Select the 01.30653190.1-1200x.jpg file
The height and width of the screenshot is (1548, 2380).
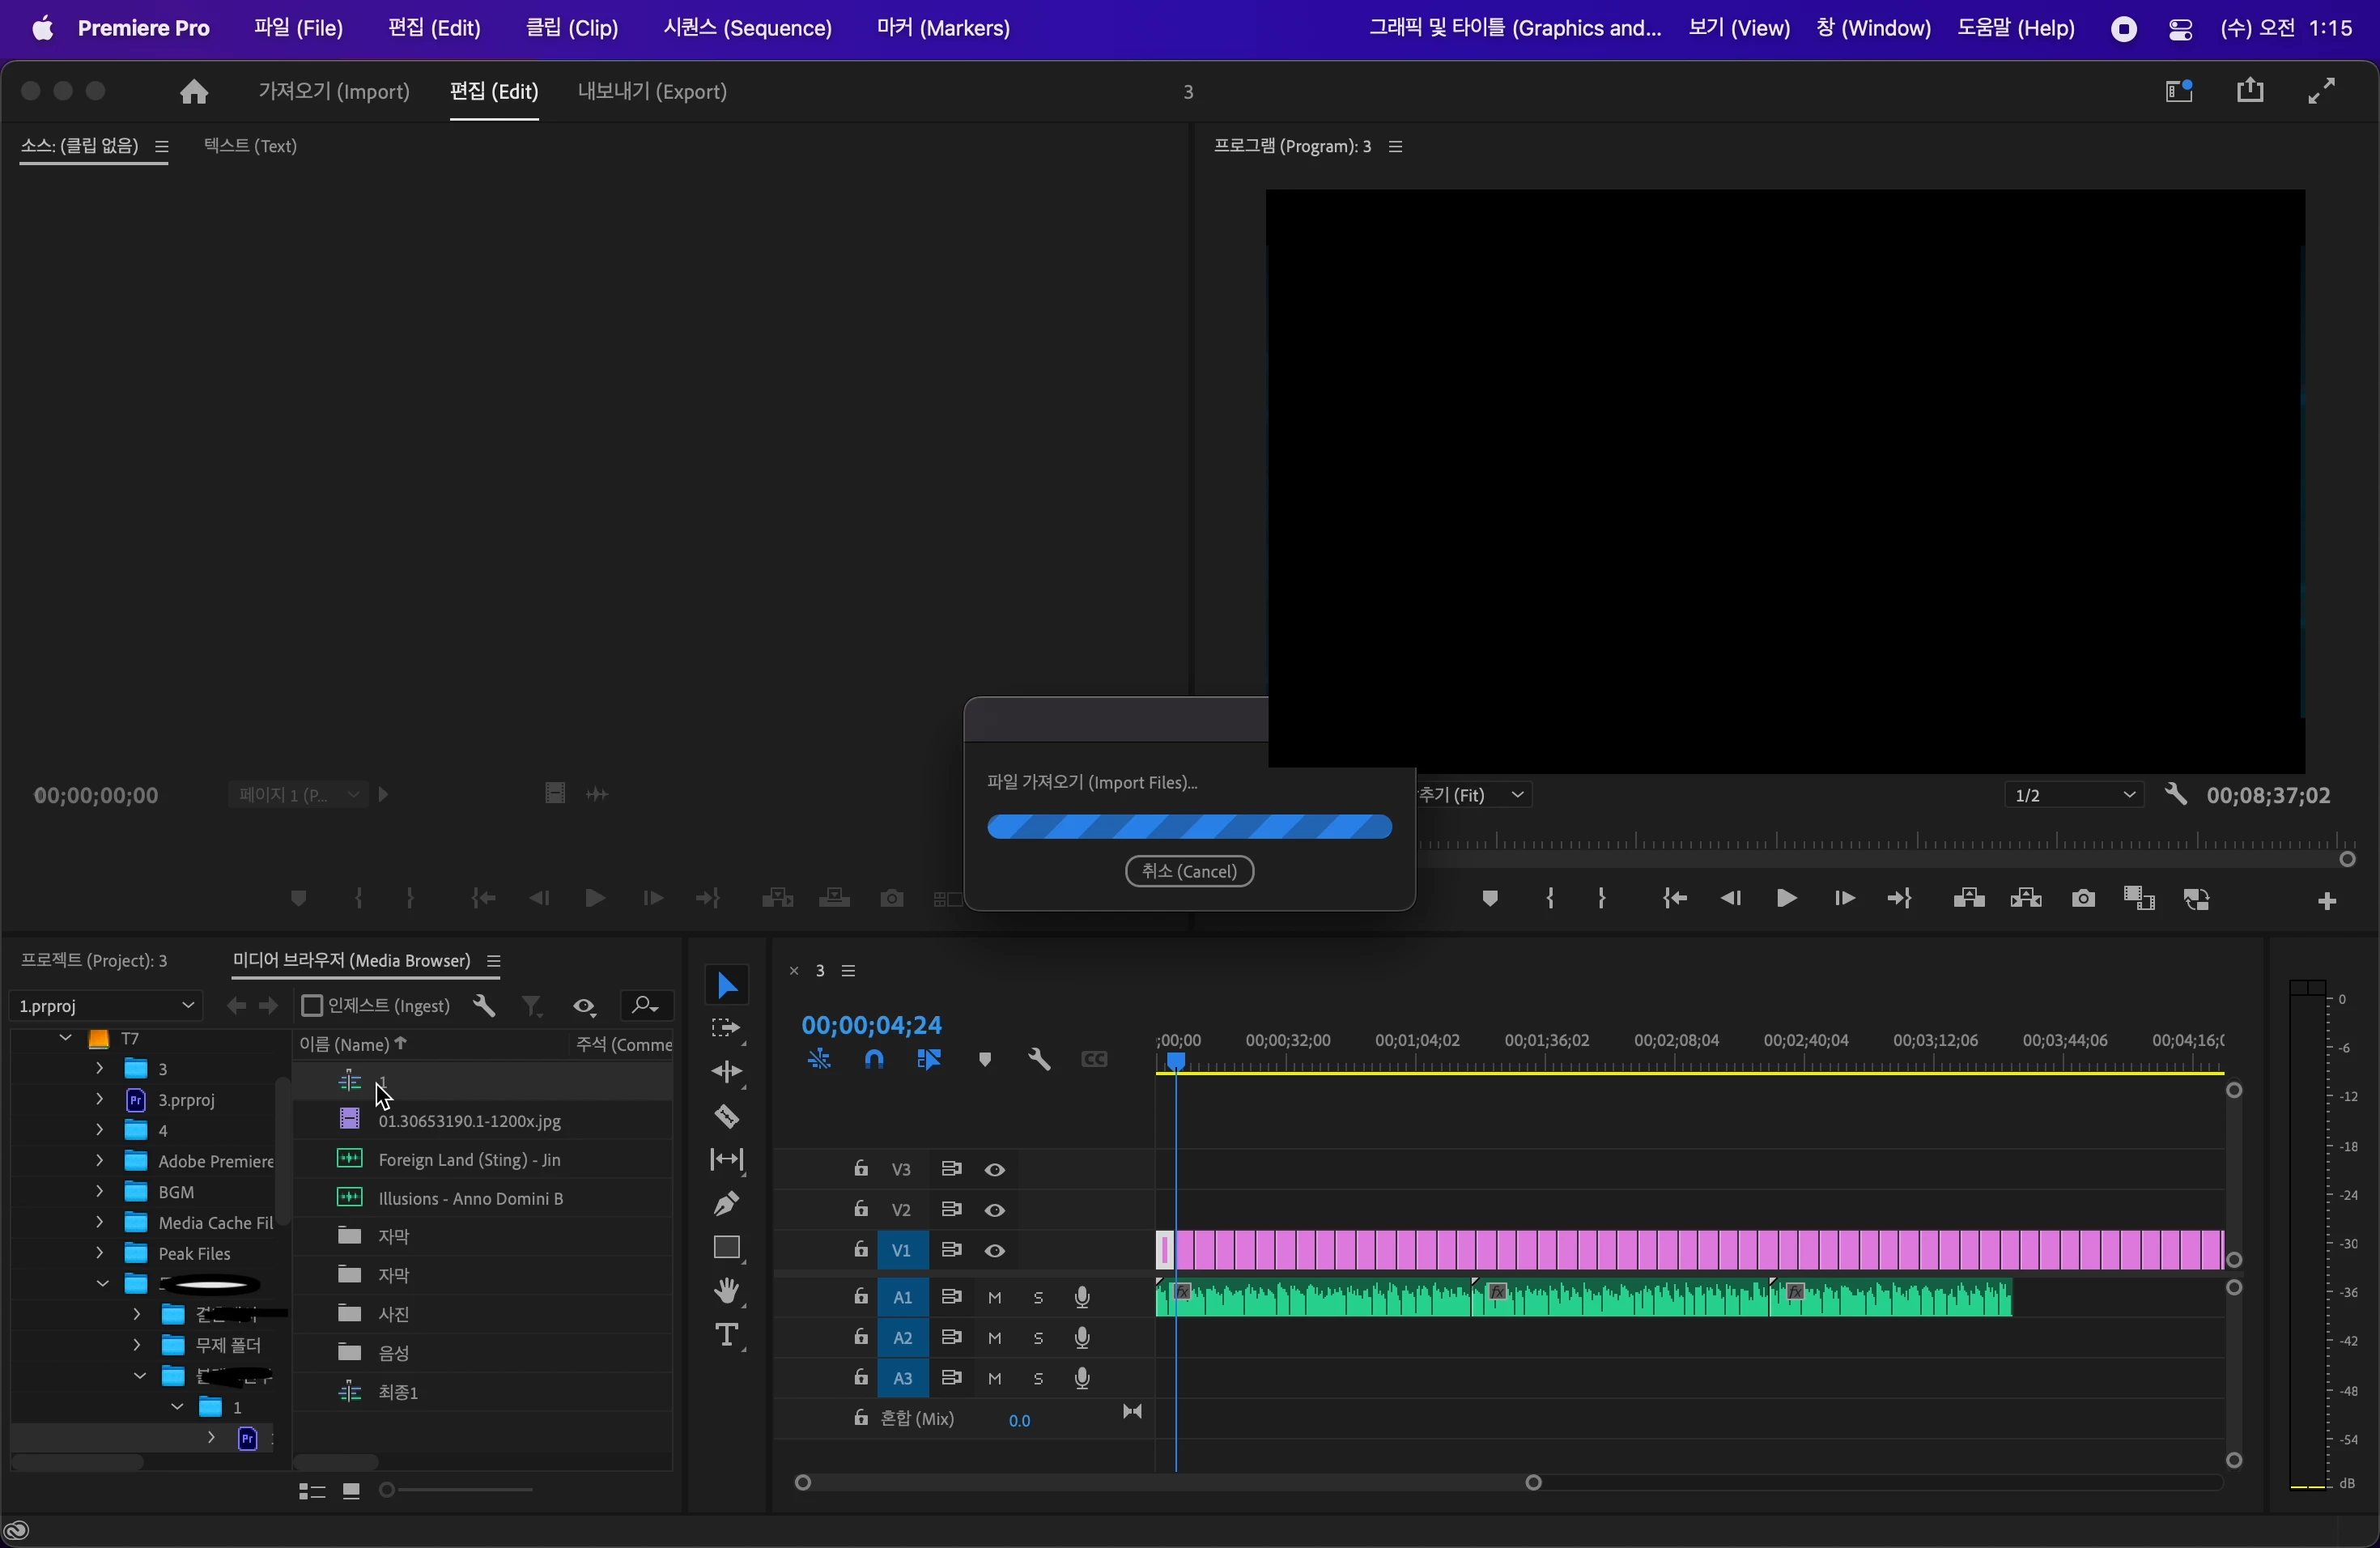pos(469,1121)
